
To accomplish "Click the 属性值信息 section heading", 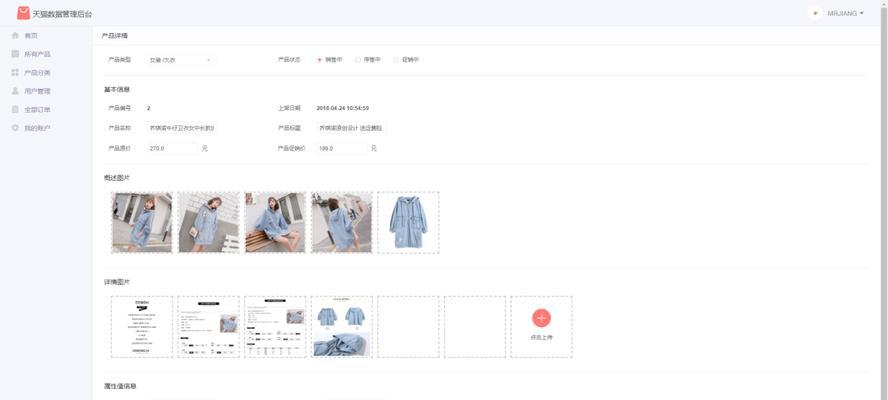I will (x=120, y=386).
